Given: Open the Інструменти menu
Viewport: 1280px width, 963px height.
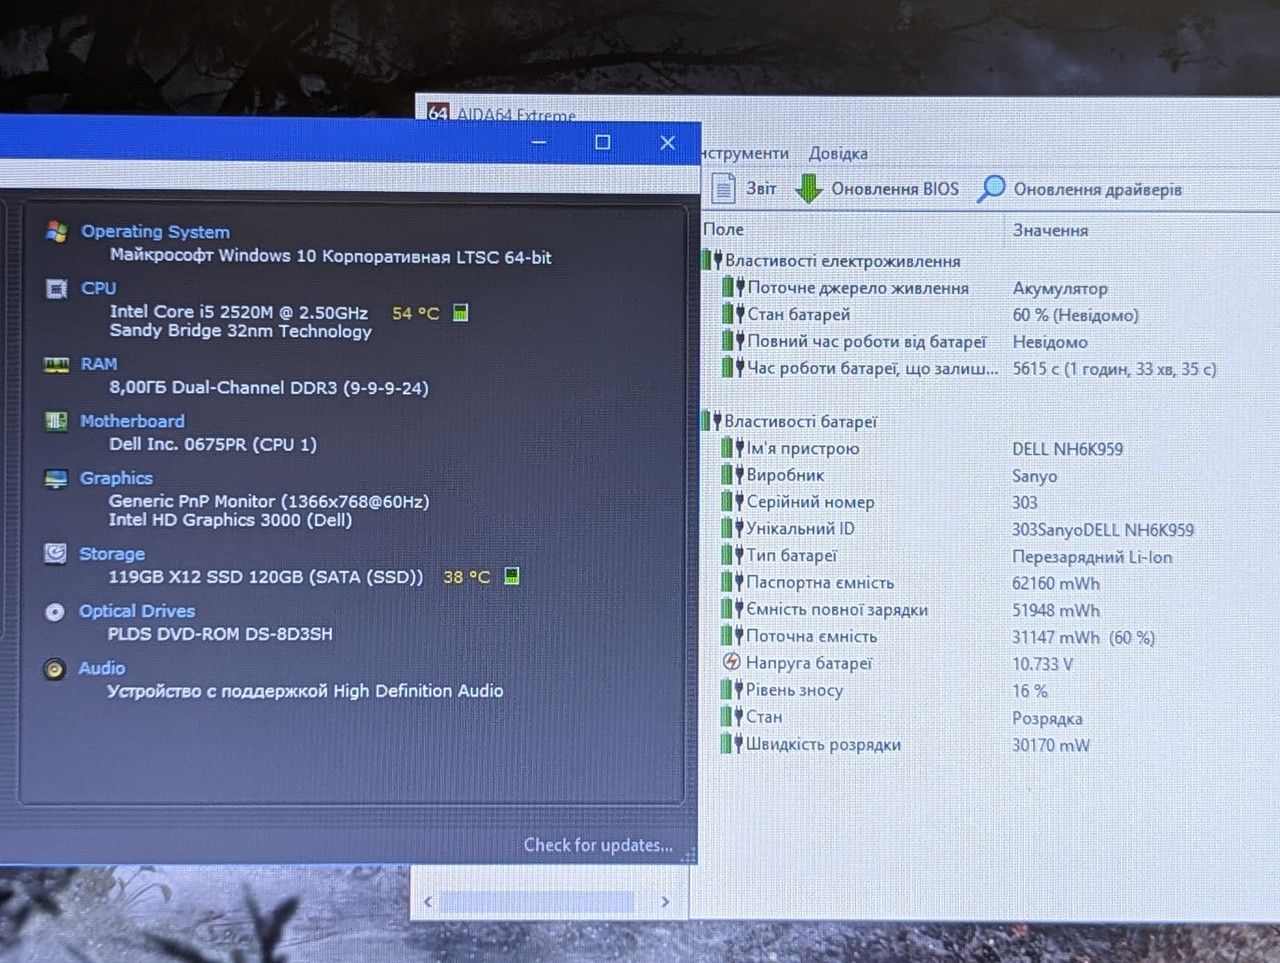Looking at the screenshot, I should 745,153.
